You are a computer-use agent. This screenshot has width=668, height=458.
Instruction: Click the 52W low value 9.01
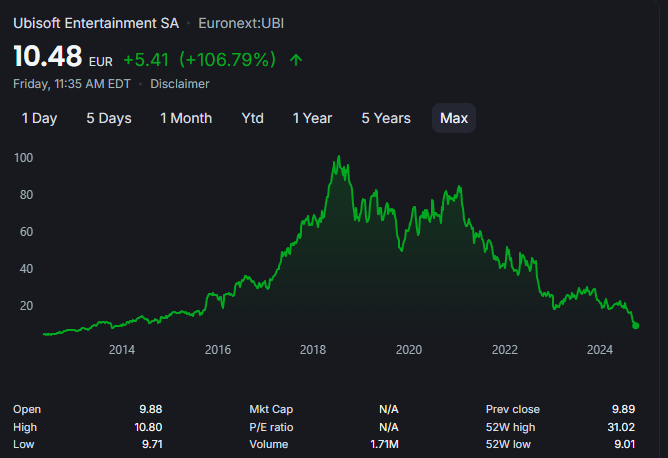click(x=625, y=444)
